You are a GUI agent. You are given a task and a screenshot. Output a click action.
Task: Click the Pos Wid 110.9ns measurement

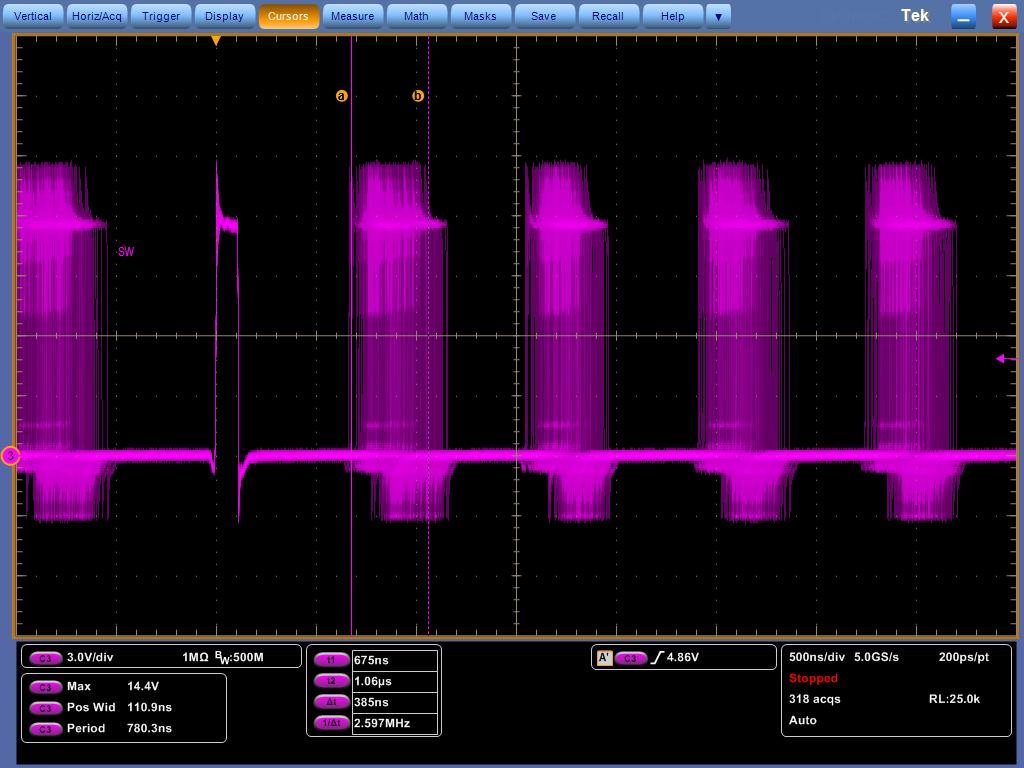point(120,707)
